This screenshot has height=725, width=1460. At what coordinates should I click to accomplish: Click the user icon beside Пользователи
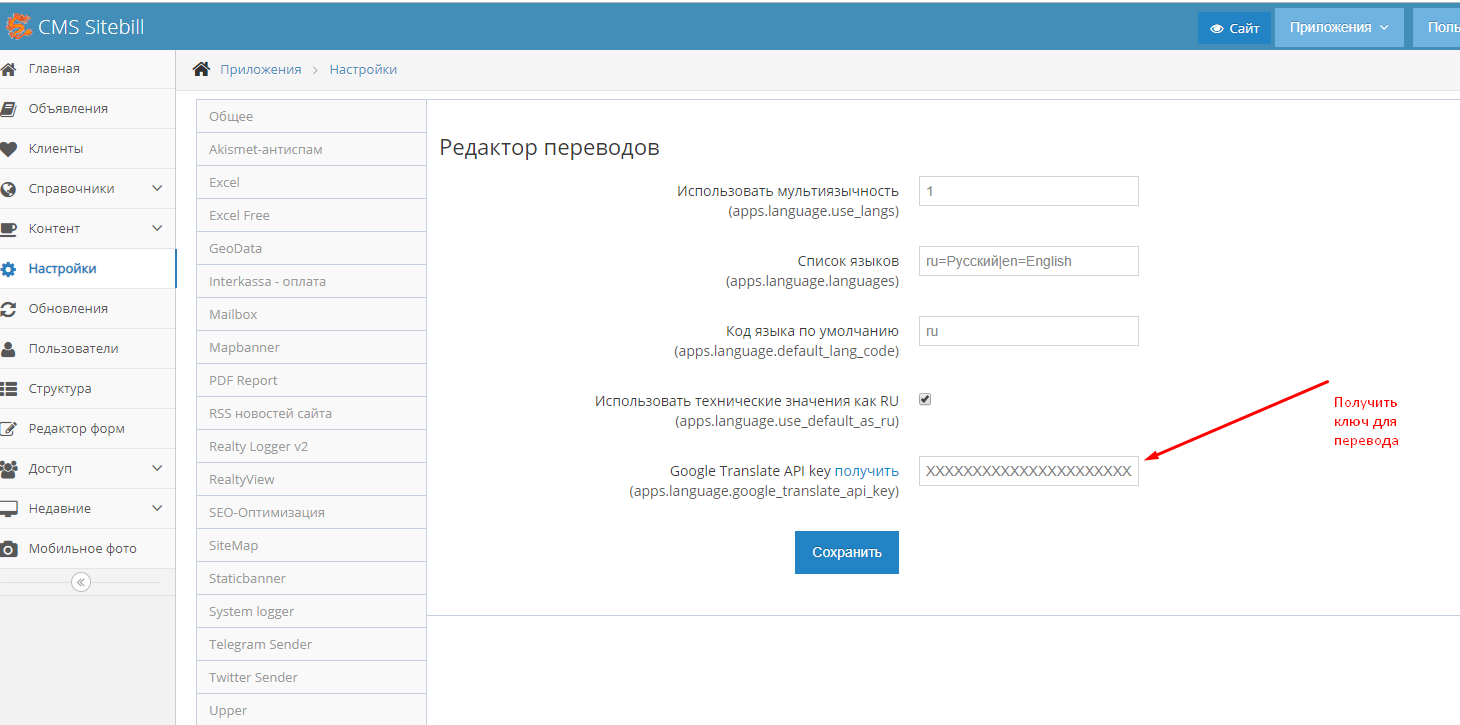coord(9,349)
